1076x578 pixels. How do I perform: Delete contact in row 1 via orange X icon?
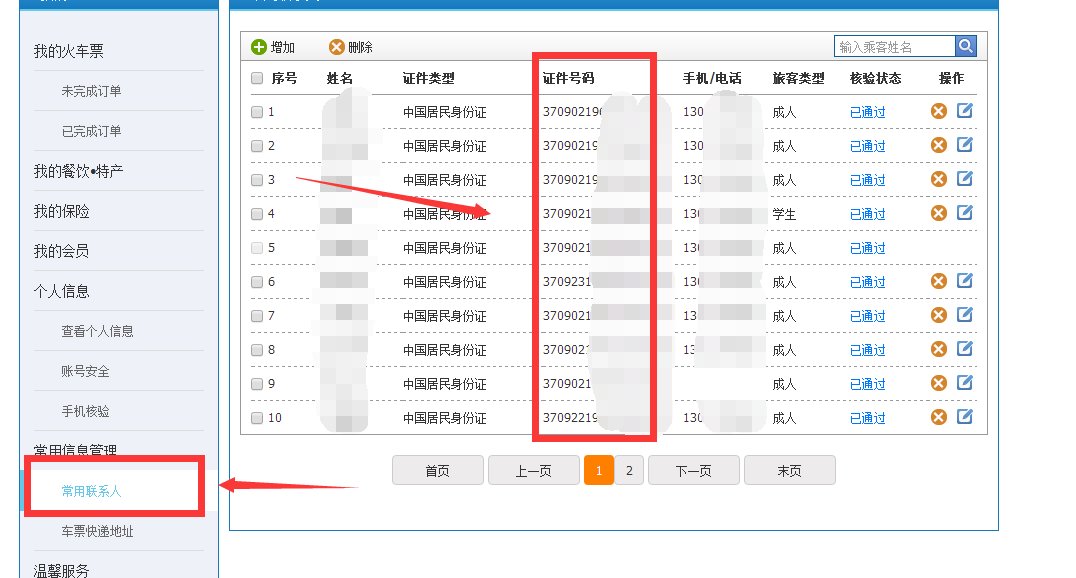938,111
